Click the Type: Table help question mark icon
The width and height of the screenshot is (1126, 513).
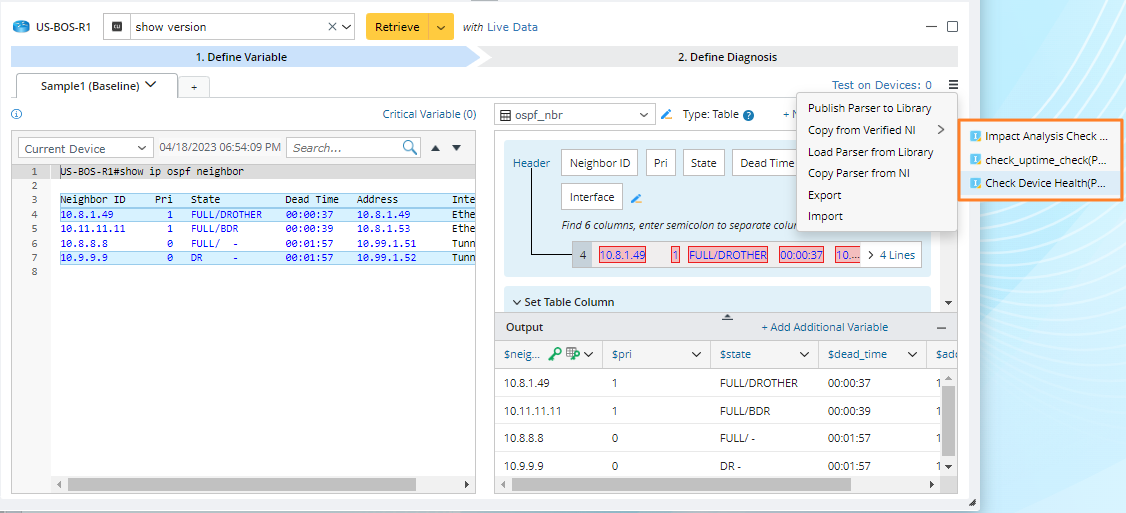[x=748, y=115]
